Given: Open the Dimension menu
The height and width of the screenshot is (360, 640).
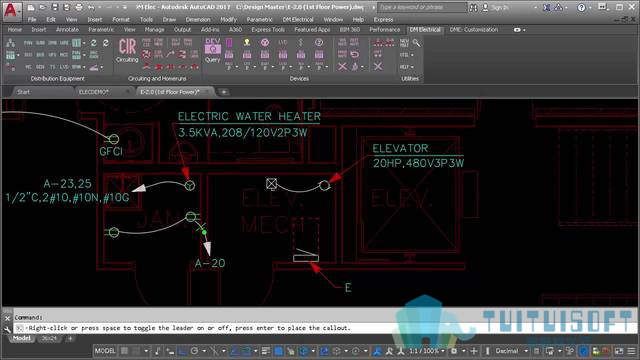Looking at the screenshot, I should [x=198, y=20].
